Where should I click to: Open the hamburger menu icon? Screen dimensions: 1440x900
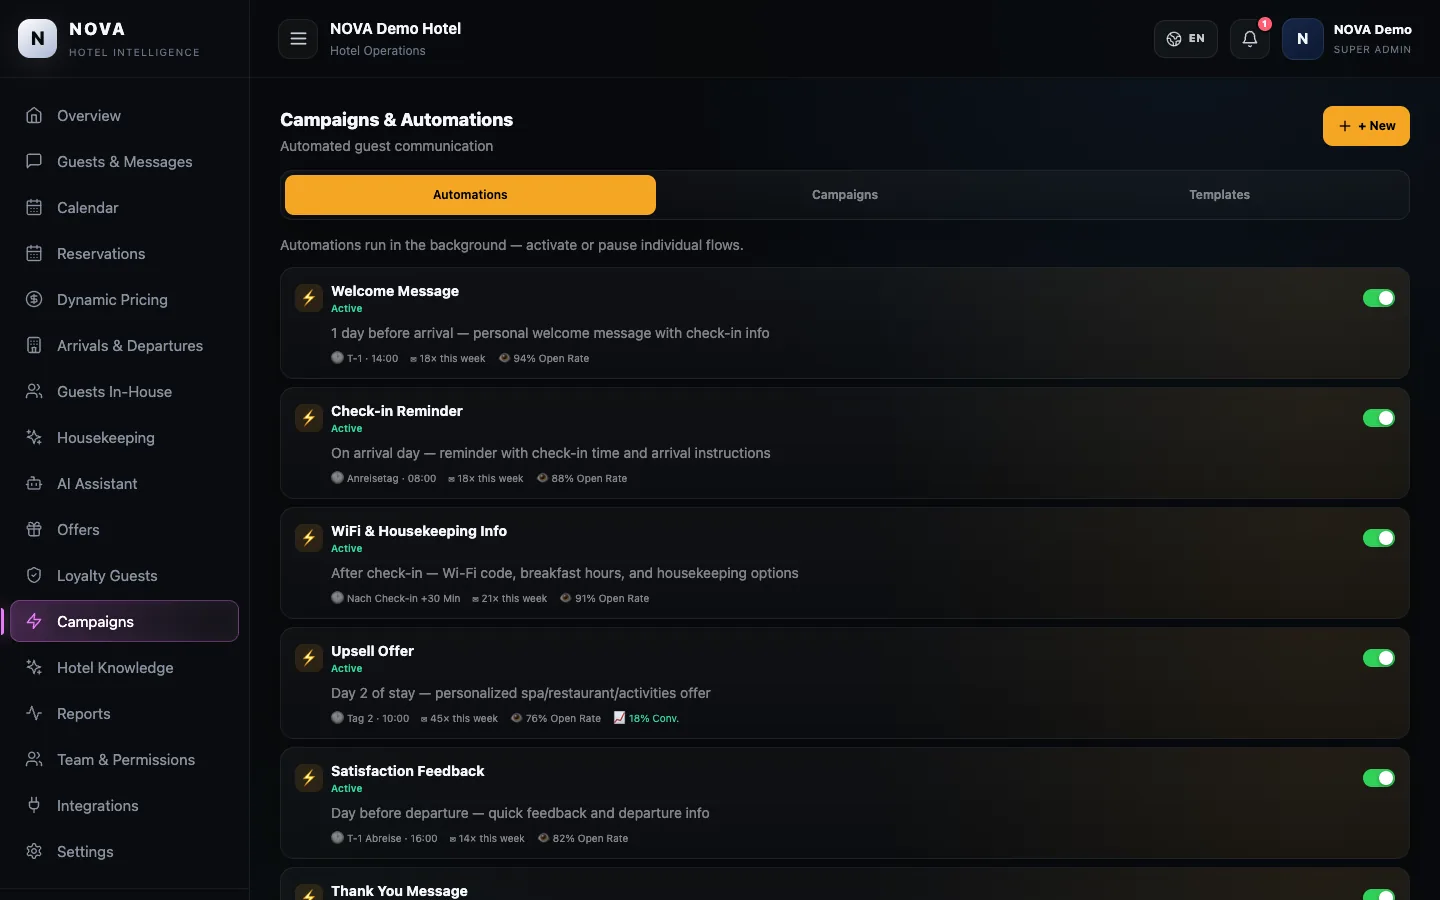pyautogui.click(x=298, y=39)
